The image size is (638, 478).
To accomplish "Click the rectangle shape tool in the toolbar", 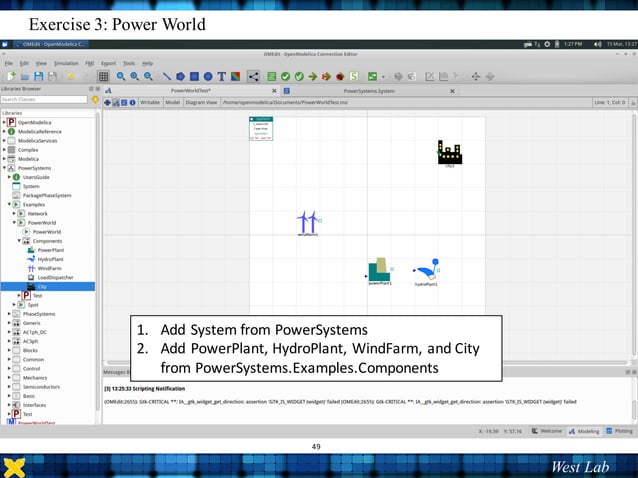I will (x=194, y=76).
